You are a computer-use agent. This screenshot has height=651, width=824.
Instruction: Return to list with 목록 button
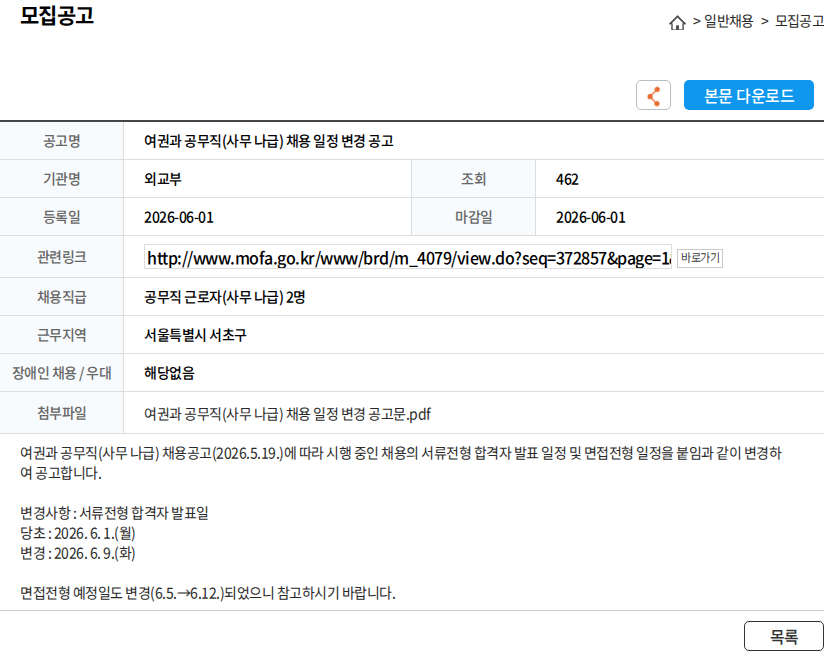(x=784, y=636)
